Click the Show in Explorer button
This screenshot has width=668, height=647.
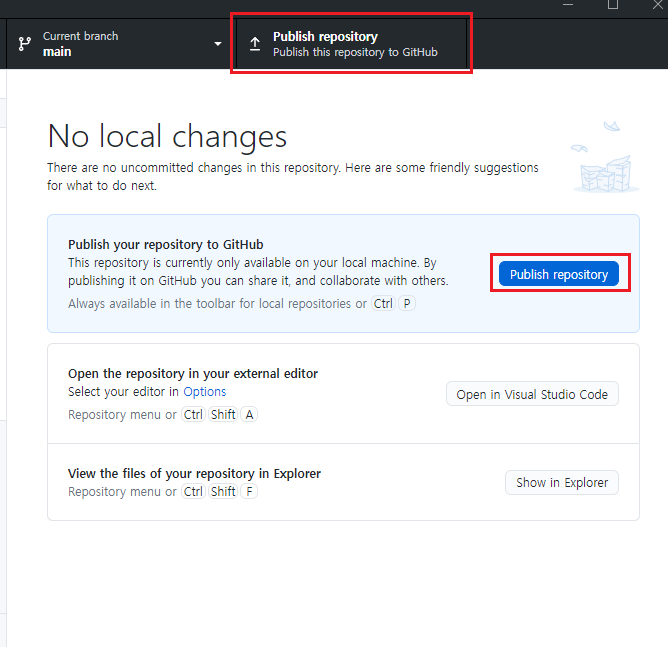click(x=561, y=483)
